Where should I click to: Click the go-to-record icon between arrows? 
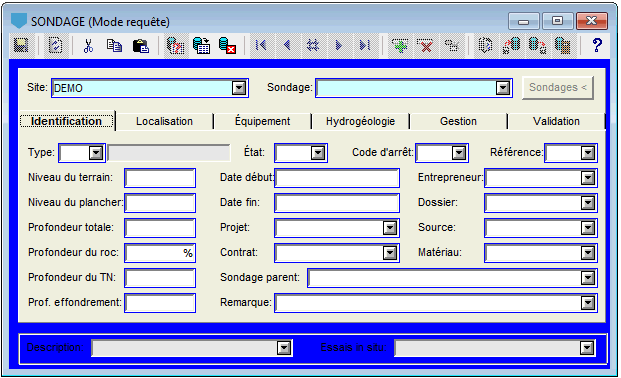click(x=313, y=46)
